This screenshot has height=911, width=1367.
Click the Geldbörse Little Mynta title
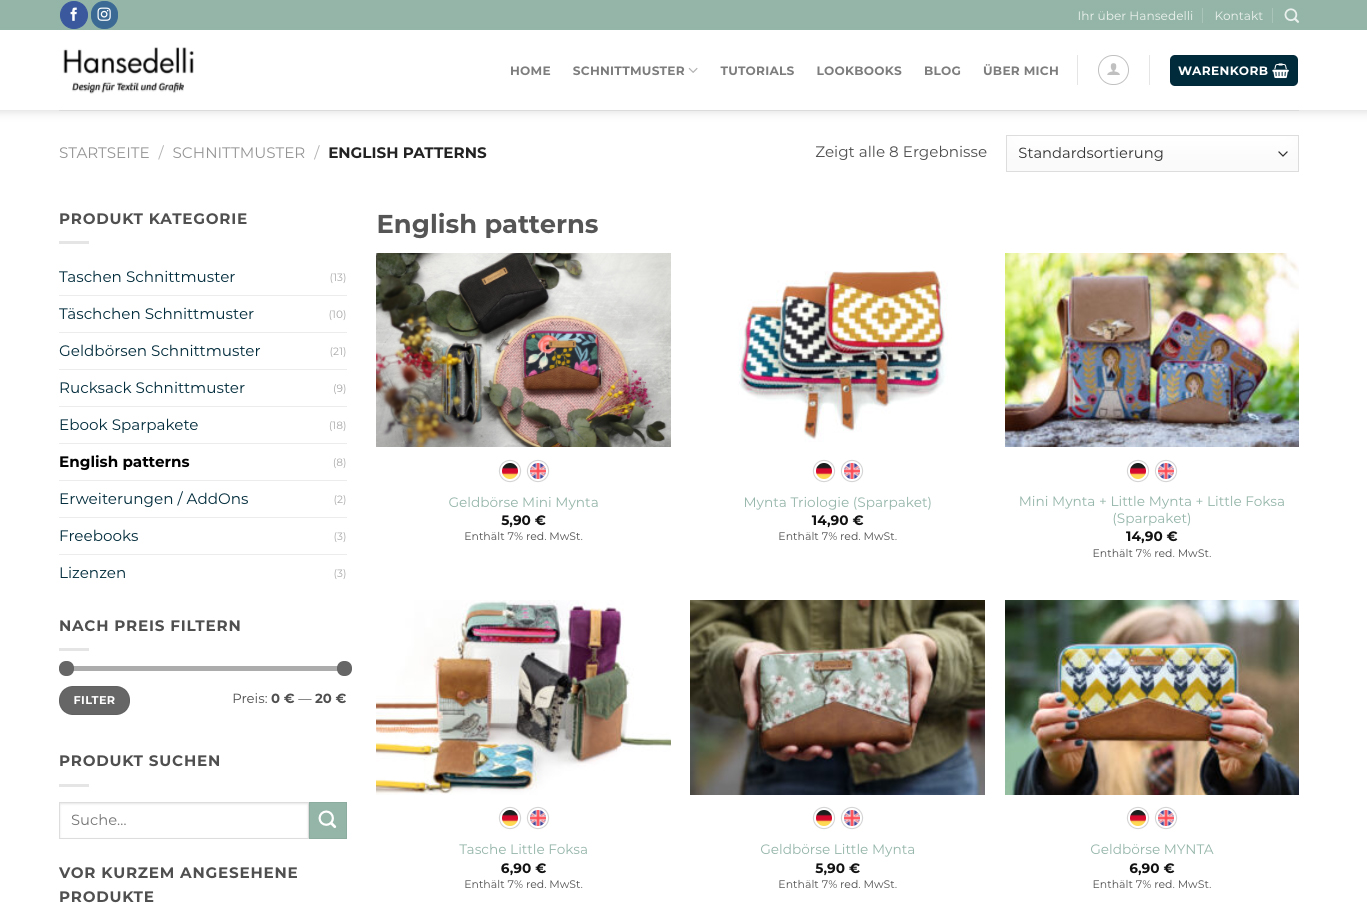tap(838, 849)
